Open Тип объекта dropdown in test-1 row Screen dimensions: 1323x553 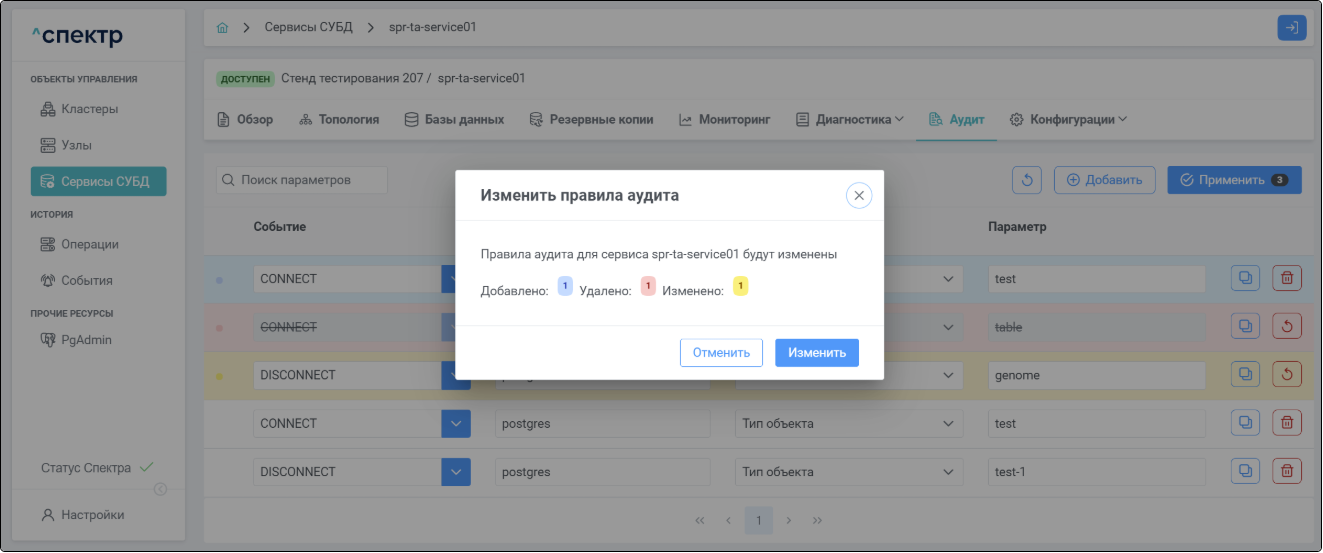(x=848, y=471)
